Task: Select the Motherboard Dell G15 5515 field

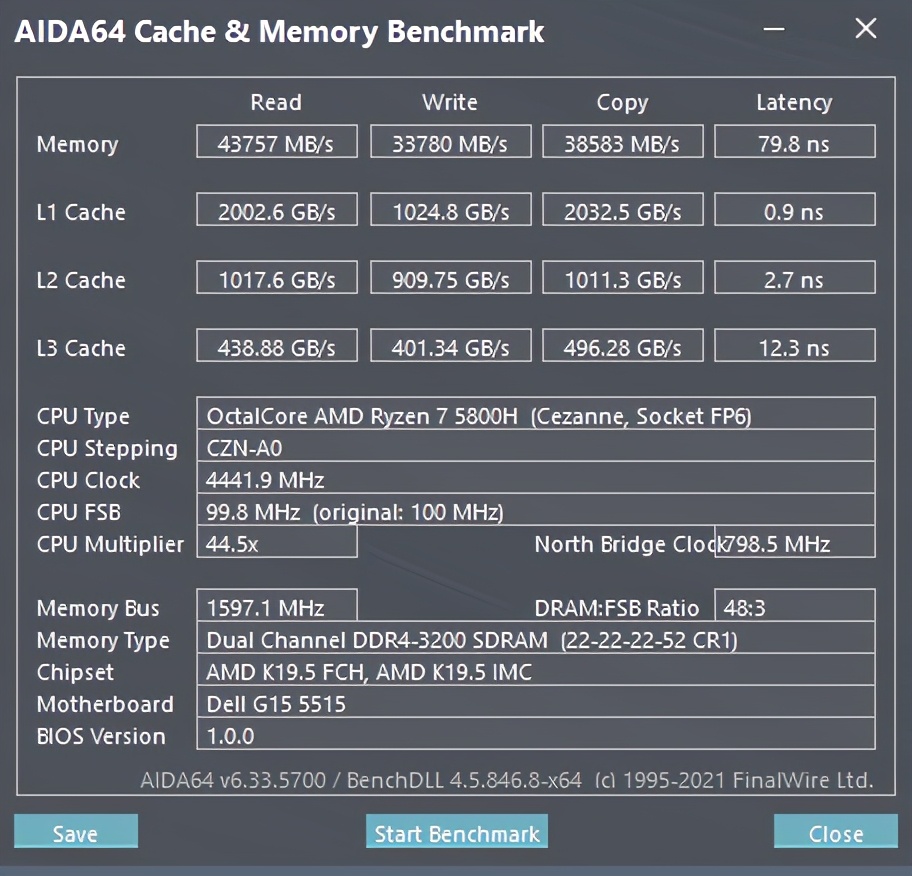Action: click(x=535, y=703)
